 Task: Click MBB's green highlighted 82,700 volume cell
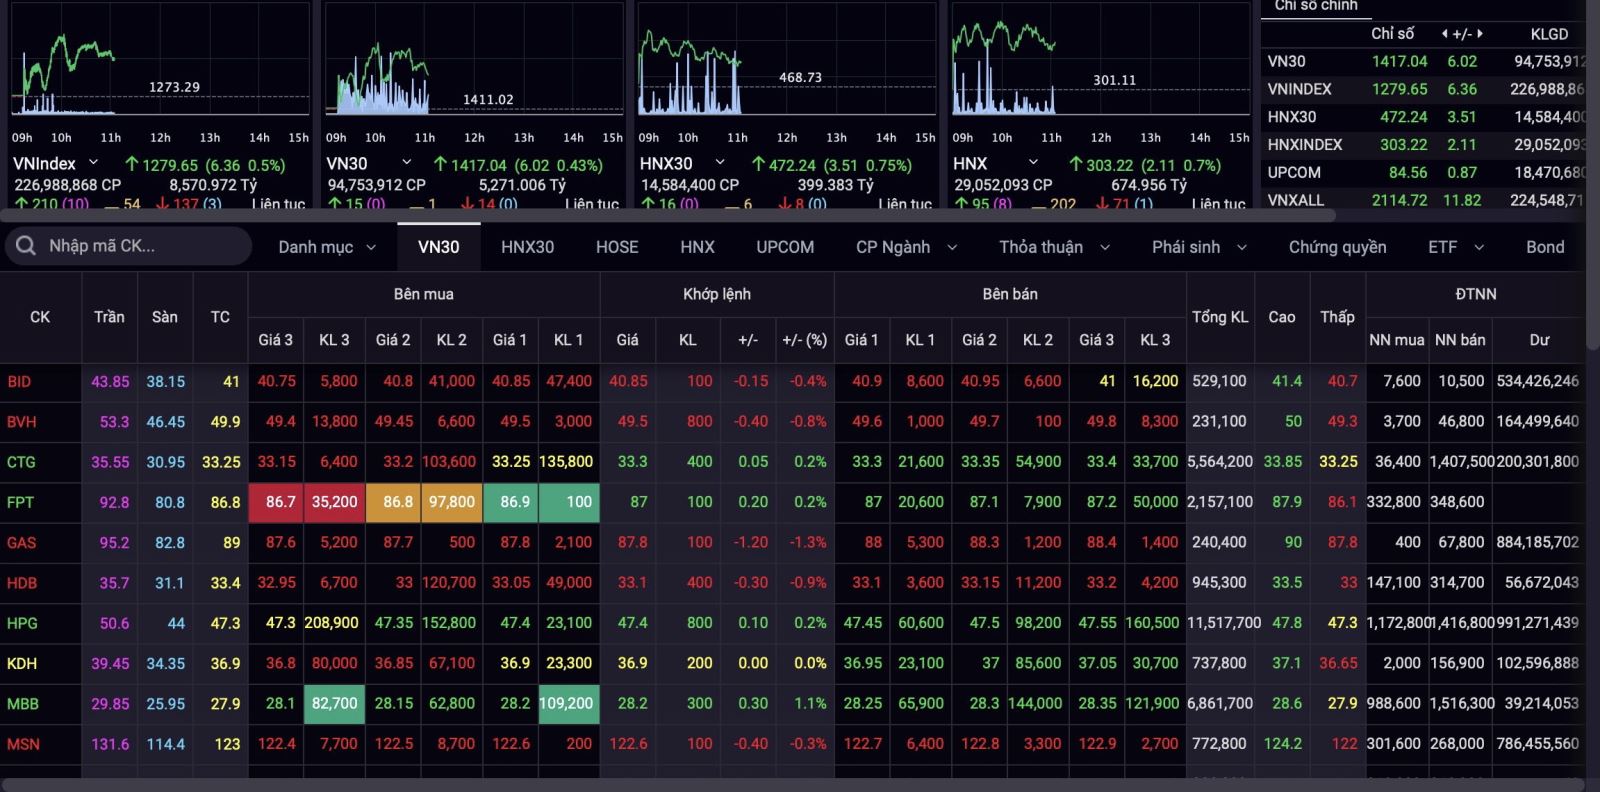click(334, 704)
